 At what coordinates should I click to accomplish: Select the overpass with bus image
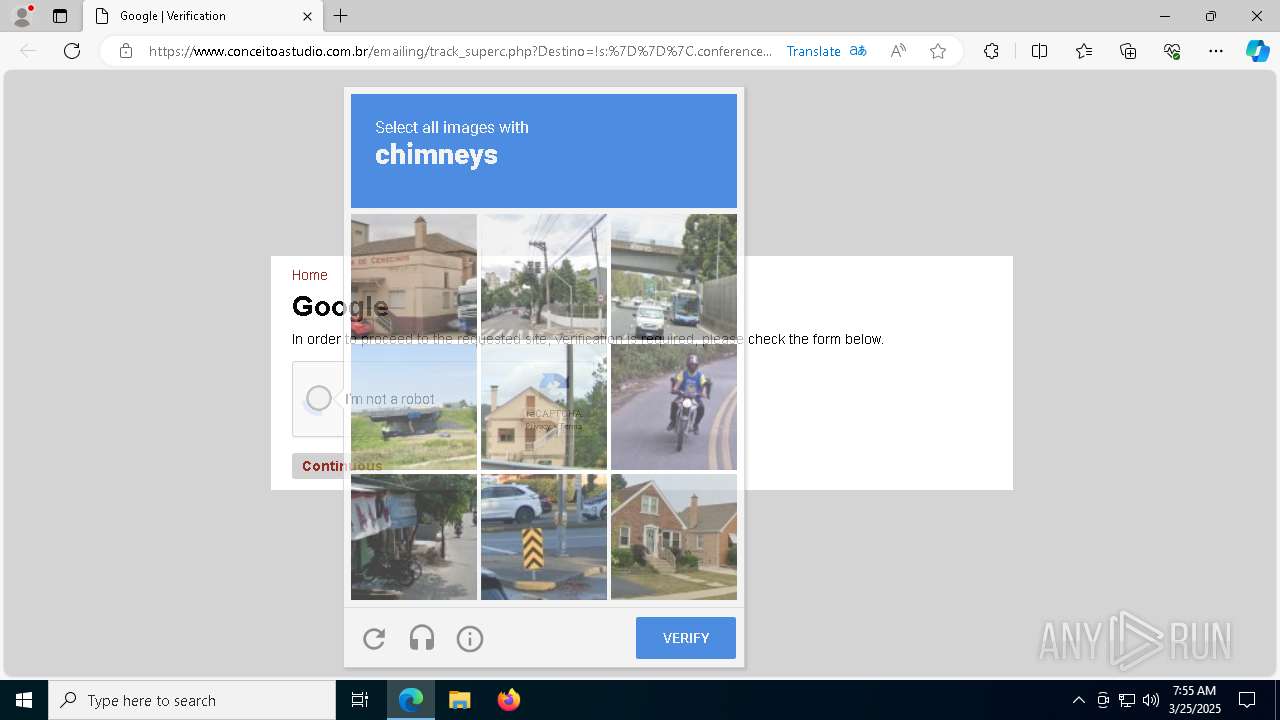(674, 277)
